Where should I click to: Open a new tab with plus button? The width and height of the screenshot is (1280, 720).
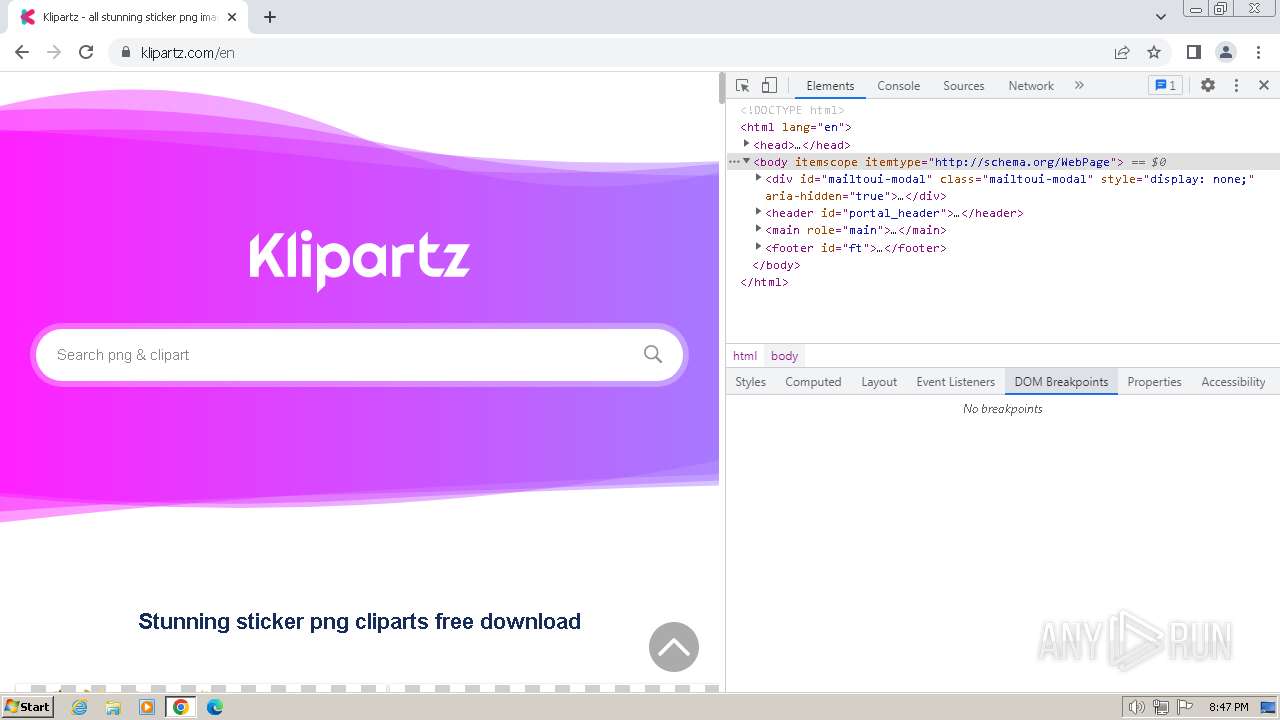(x=269, y=17)
